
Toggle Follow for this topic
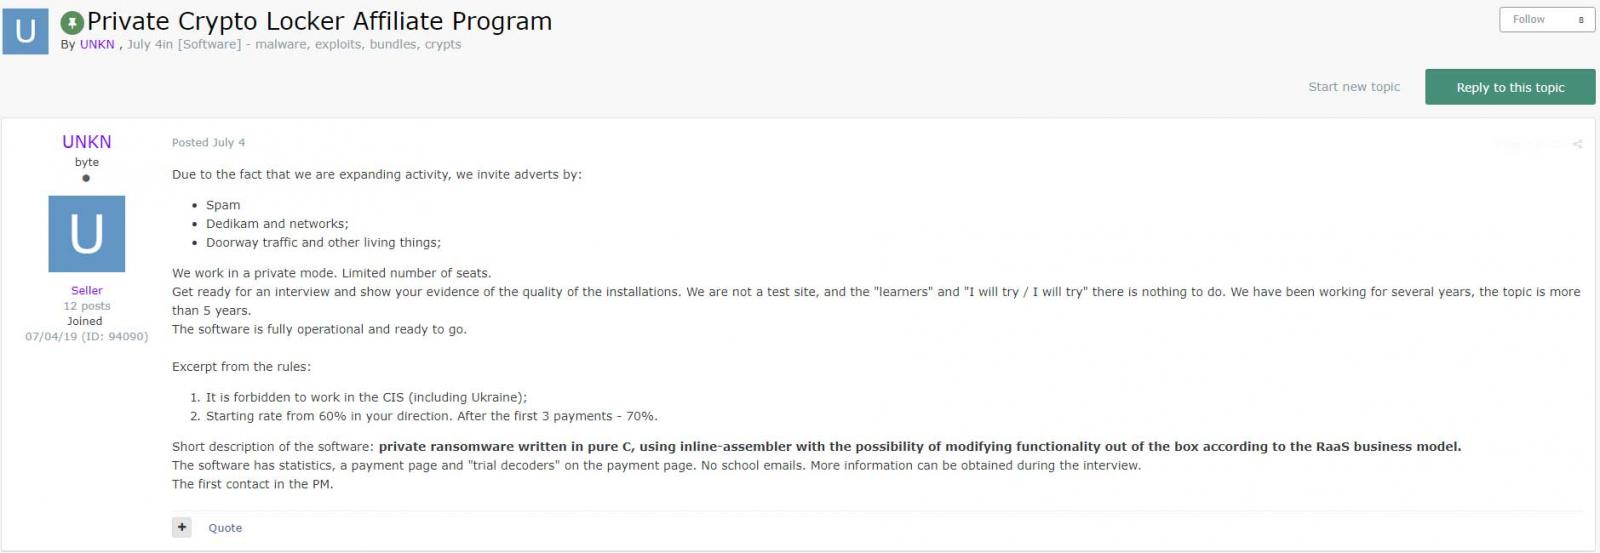click(x=1528, y=20)
